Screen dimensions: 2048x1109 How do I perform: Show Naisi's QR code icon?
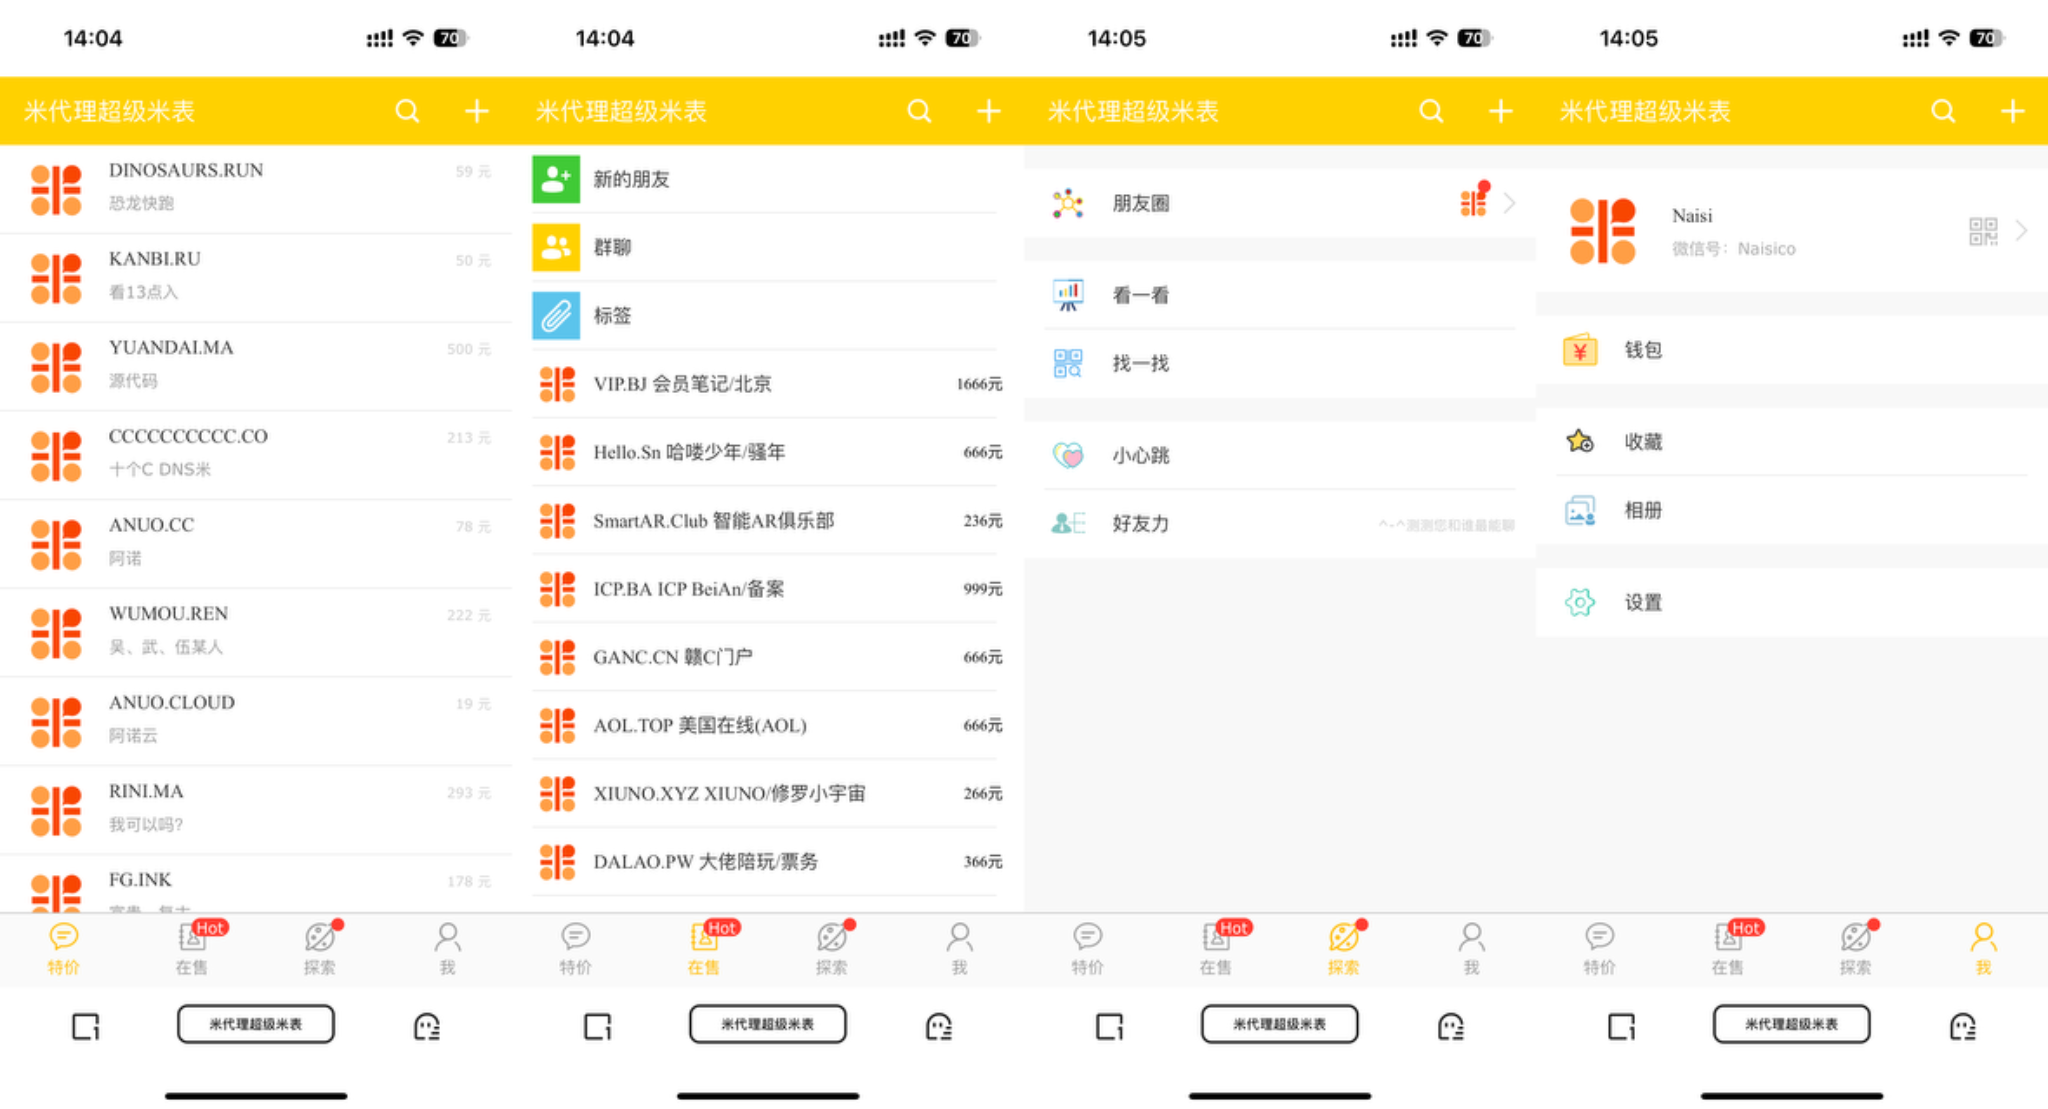pyautogui.click(x=1982, y=231)
